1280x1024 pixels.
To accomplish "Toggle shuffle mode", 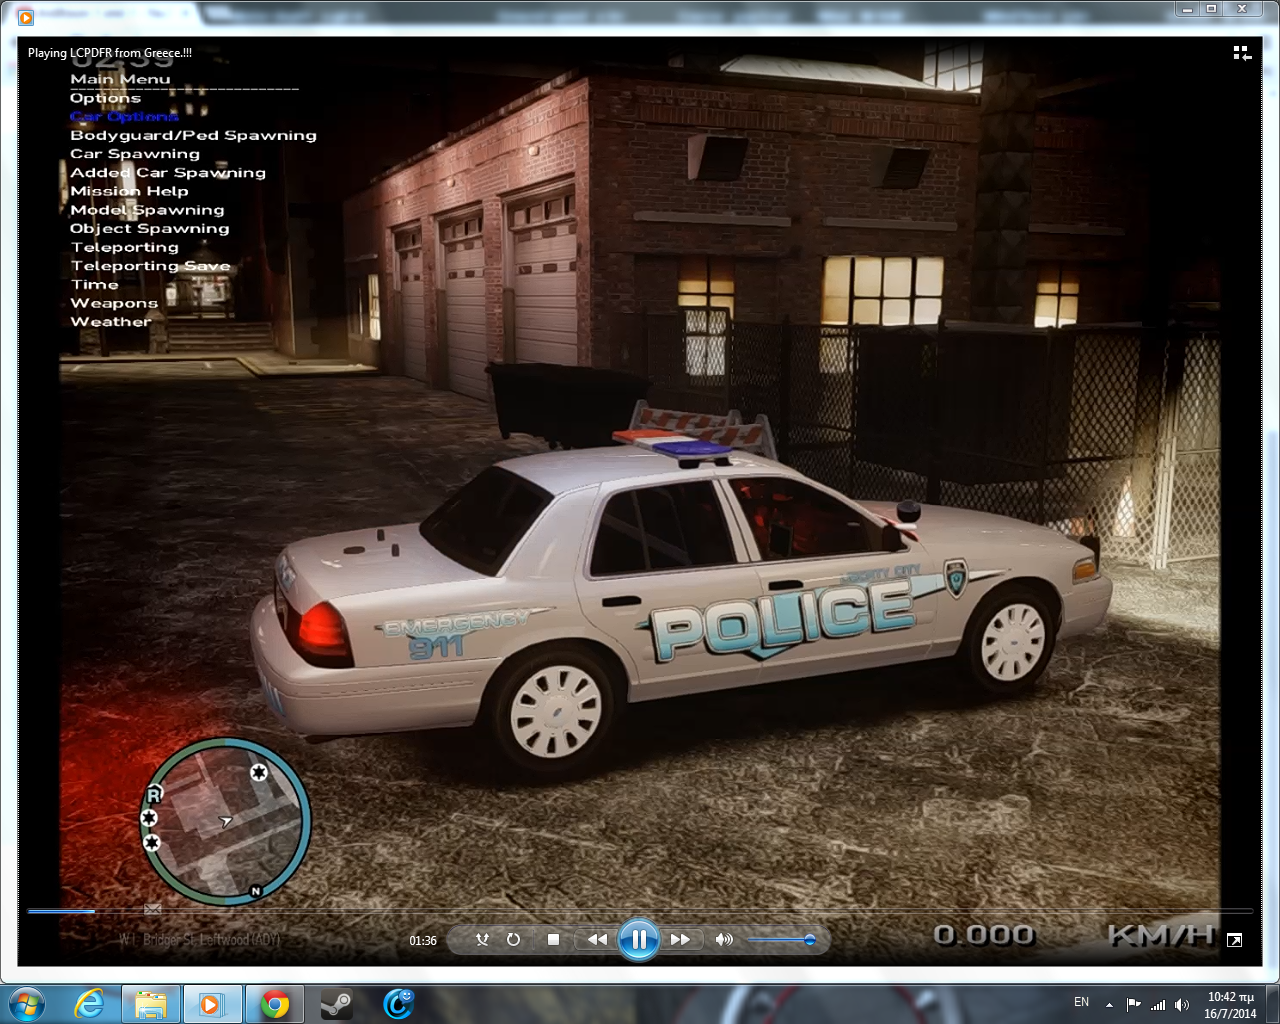I will [x=482, y=940].
